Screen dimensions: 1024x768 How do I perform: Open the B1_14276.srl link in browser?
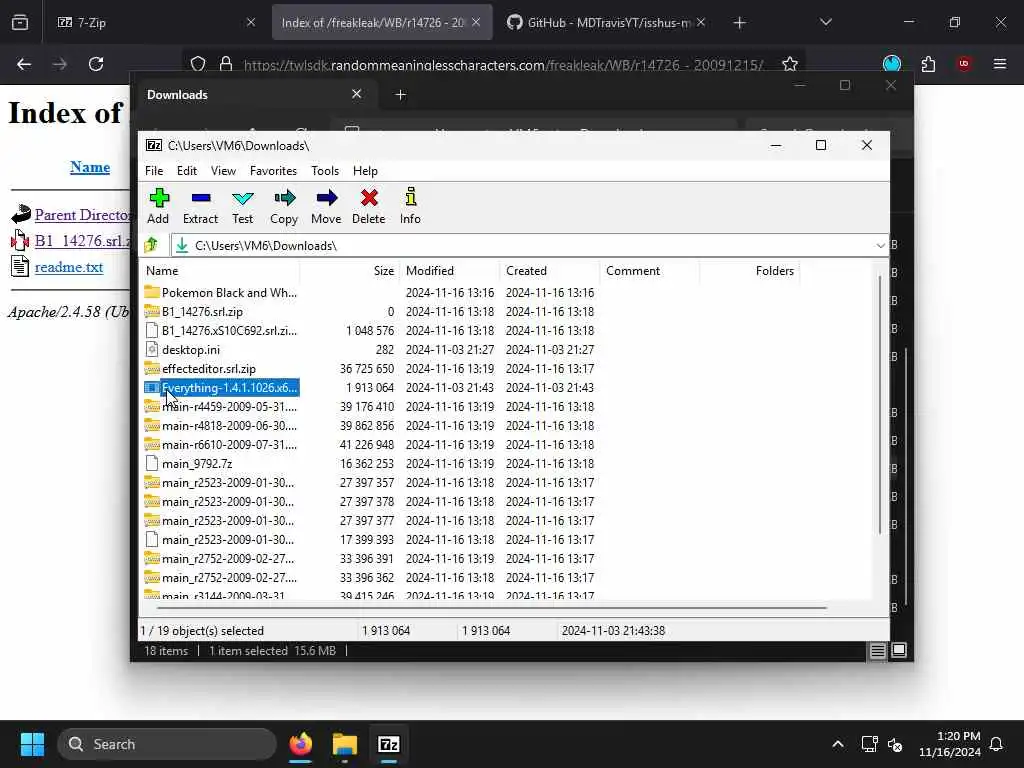pyautogui.click(x=82, y=241)
